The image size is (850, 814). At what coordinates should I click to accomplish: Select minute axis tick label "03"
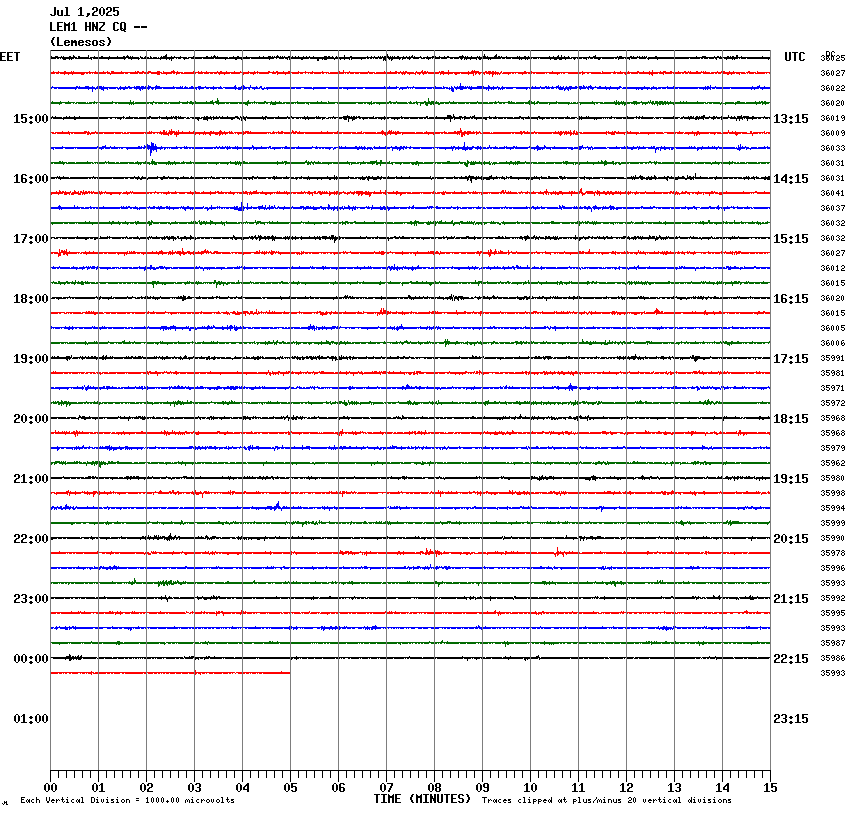point(194,788)
